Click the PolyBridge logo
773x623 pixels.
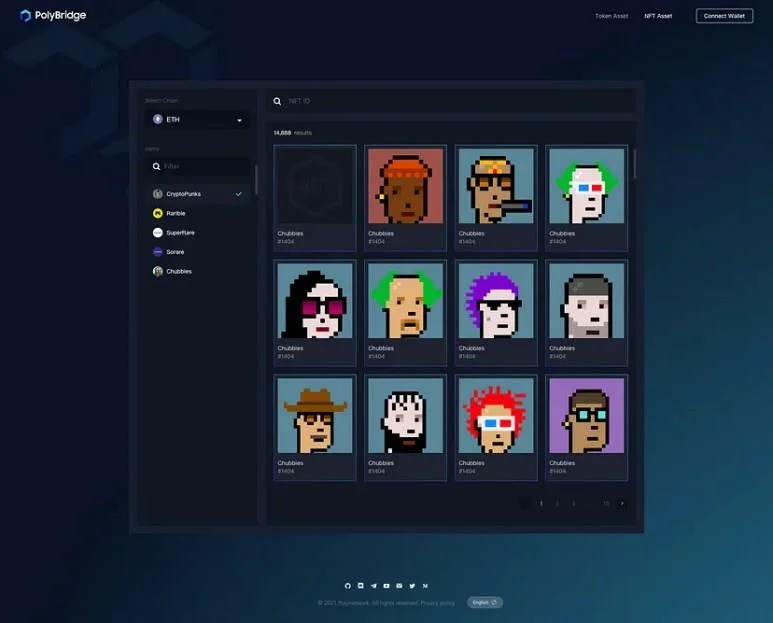(53, 15)
